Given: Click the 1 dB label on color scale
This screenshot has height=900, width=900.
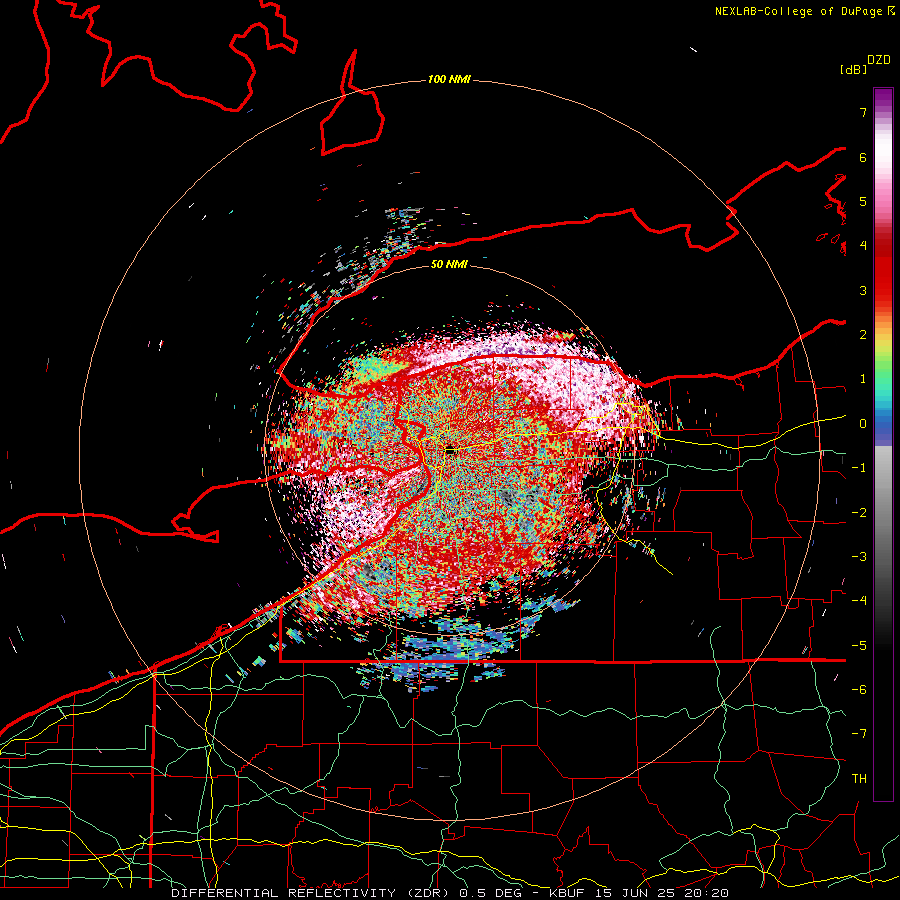Looking at the screenshot, I should [863, 379].
